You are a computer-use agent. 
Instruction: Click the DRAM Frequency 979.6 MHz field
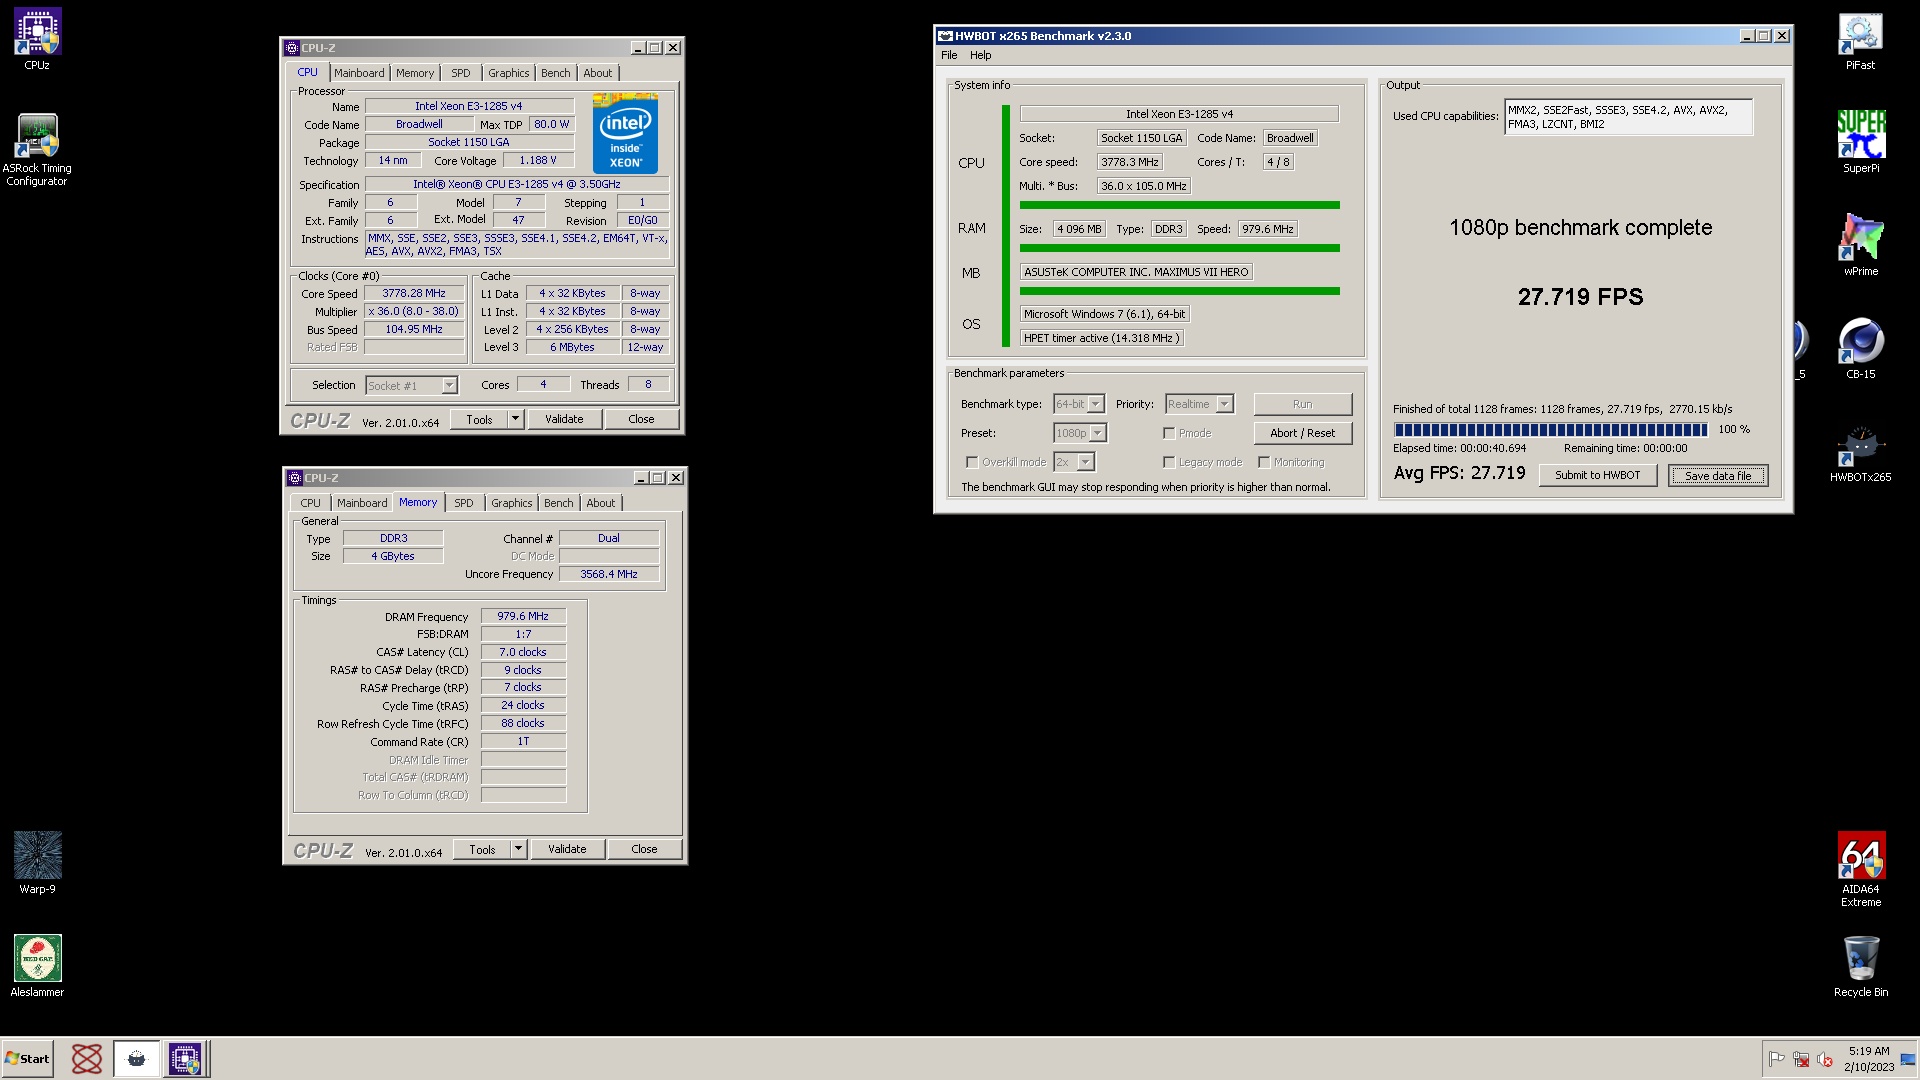[523, 616]
